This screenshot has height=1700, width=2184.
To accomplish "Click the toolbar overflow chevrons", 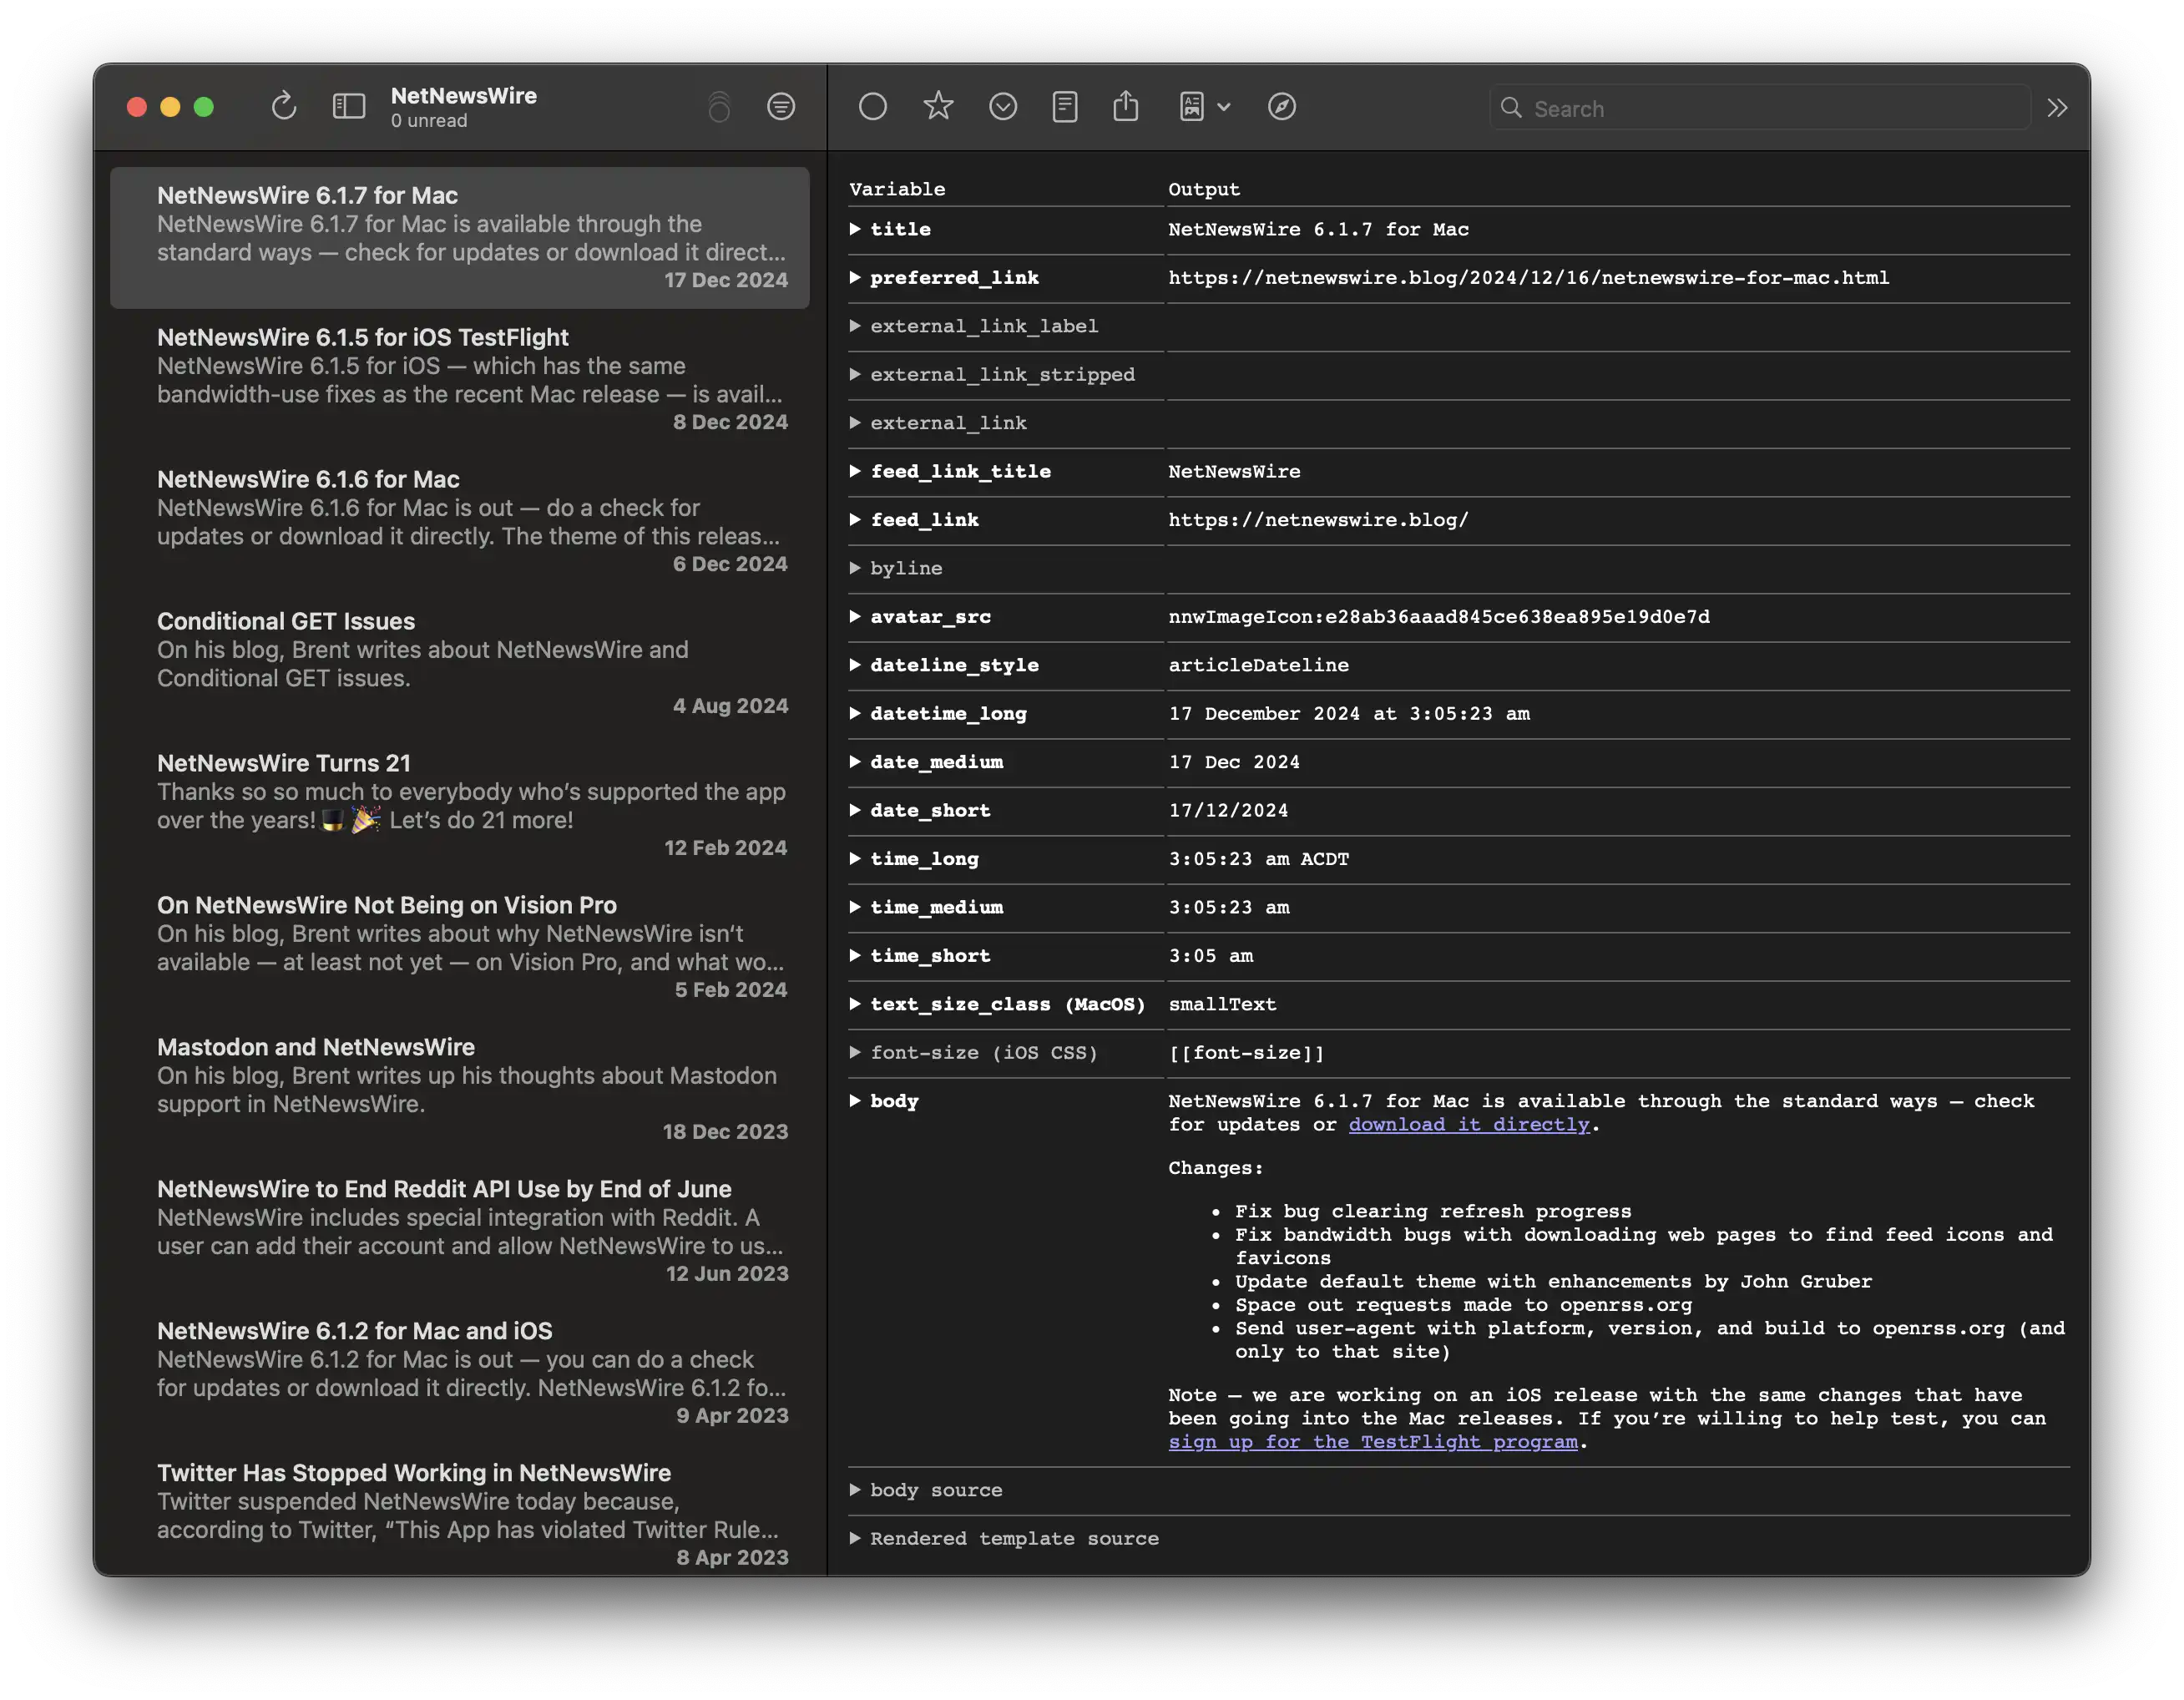I will (2057, 108).
